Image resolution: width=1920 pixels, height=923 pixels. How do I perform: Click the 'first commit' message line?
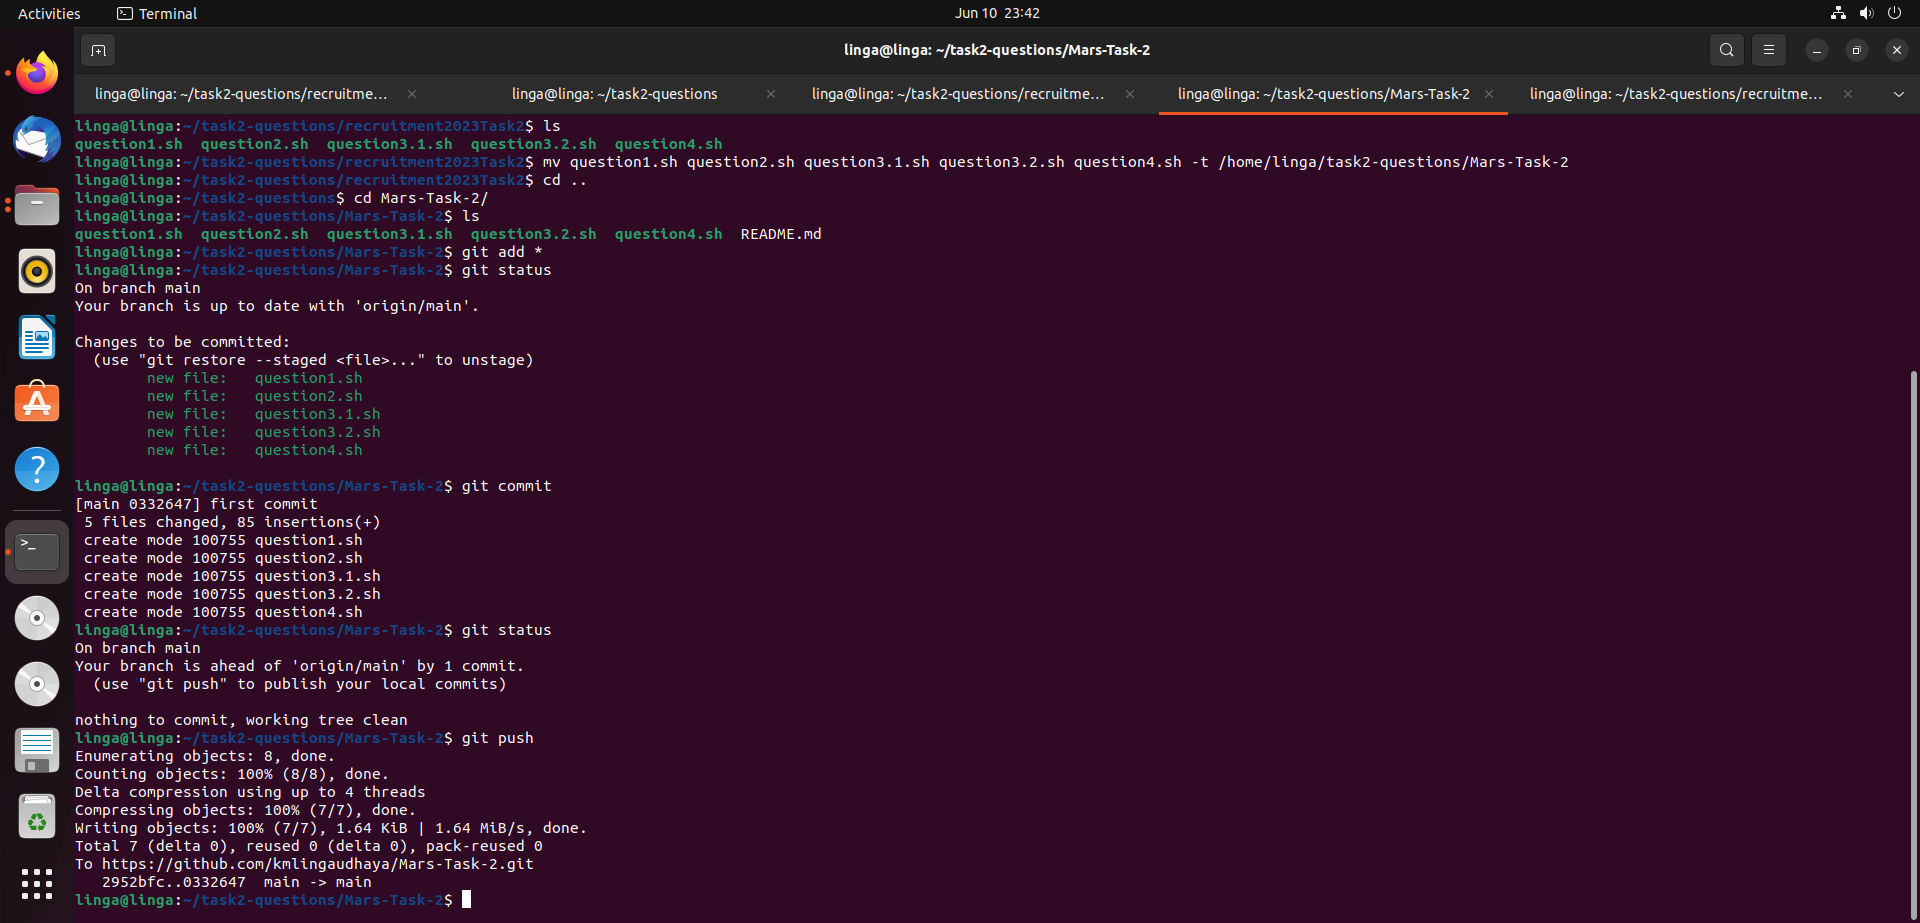coord(196,504)
